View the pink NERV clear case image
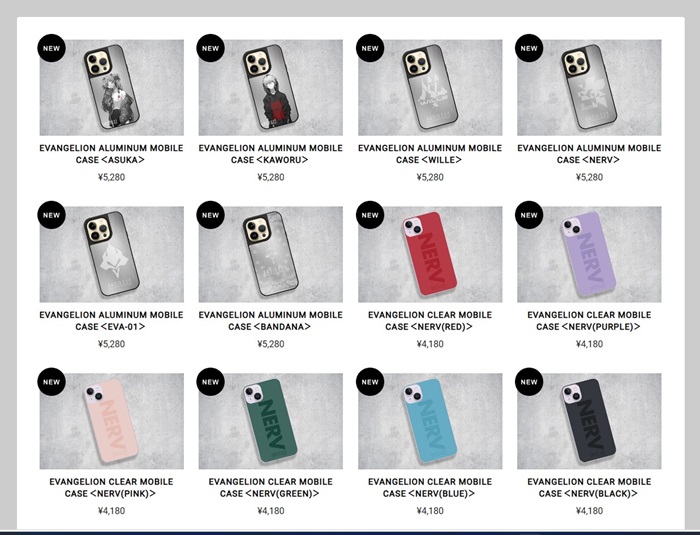Image resolution: width=700 pixels, height=535 pixels. 112,421
